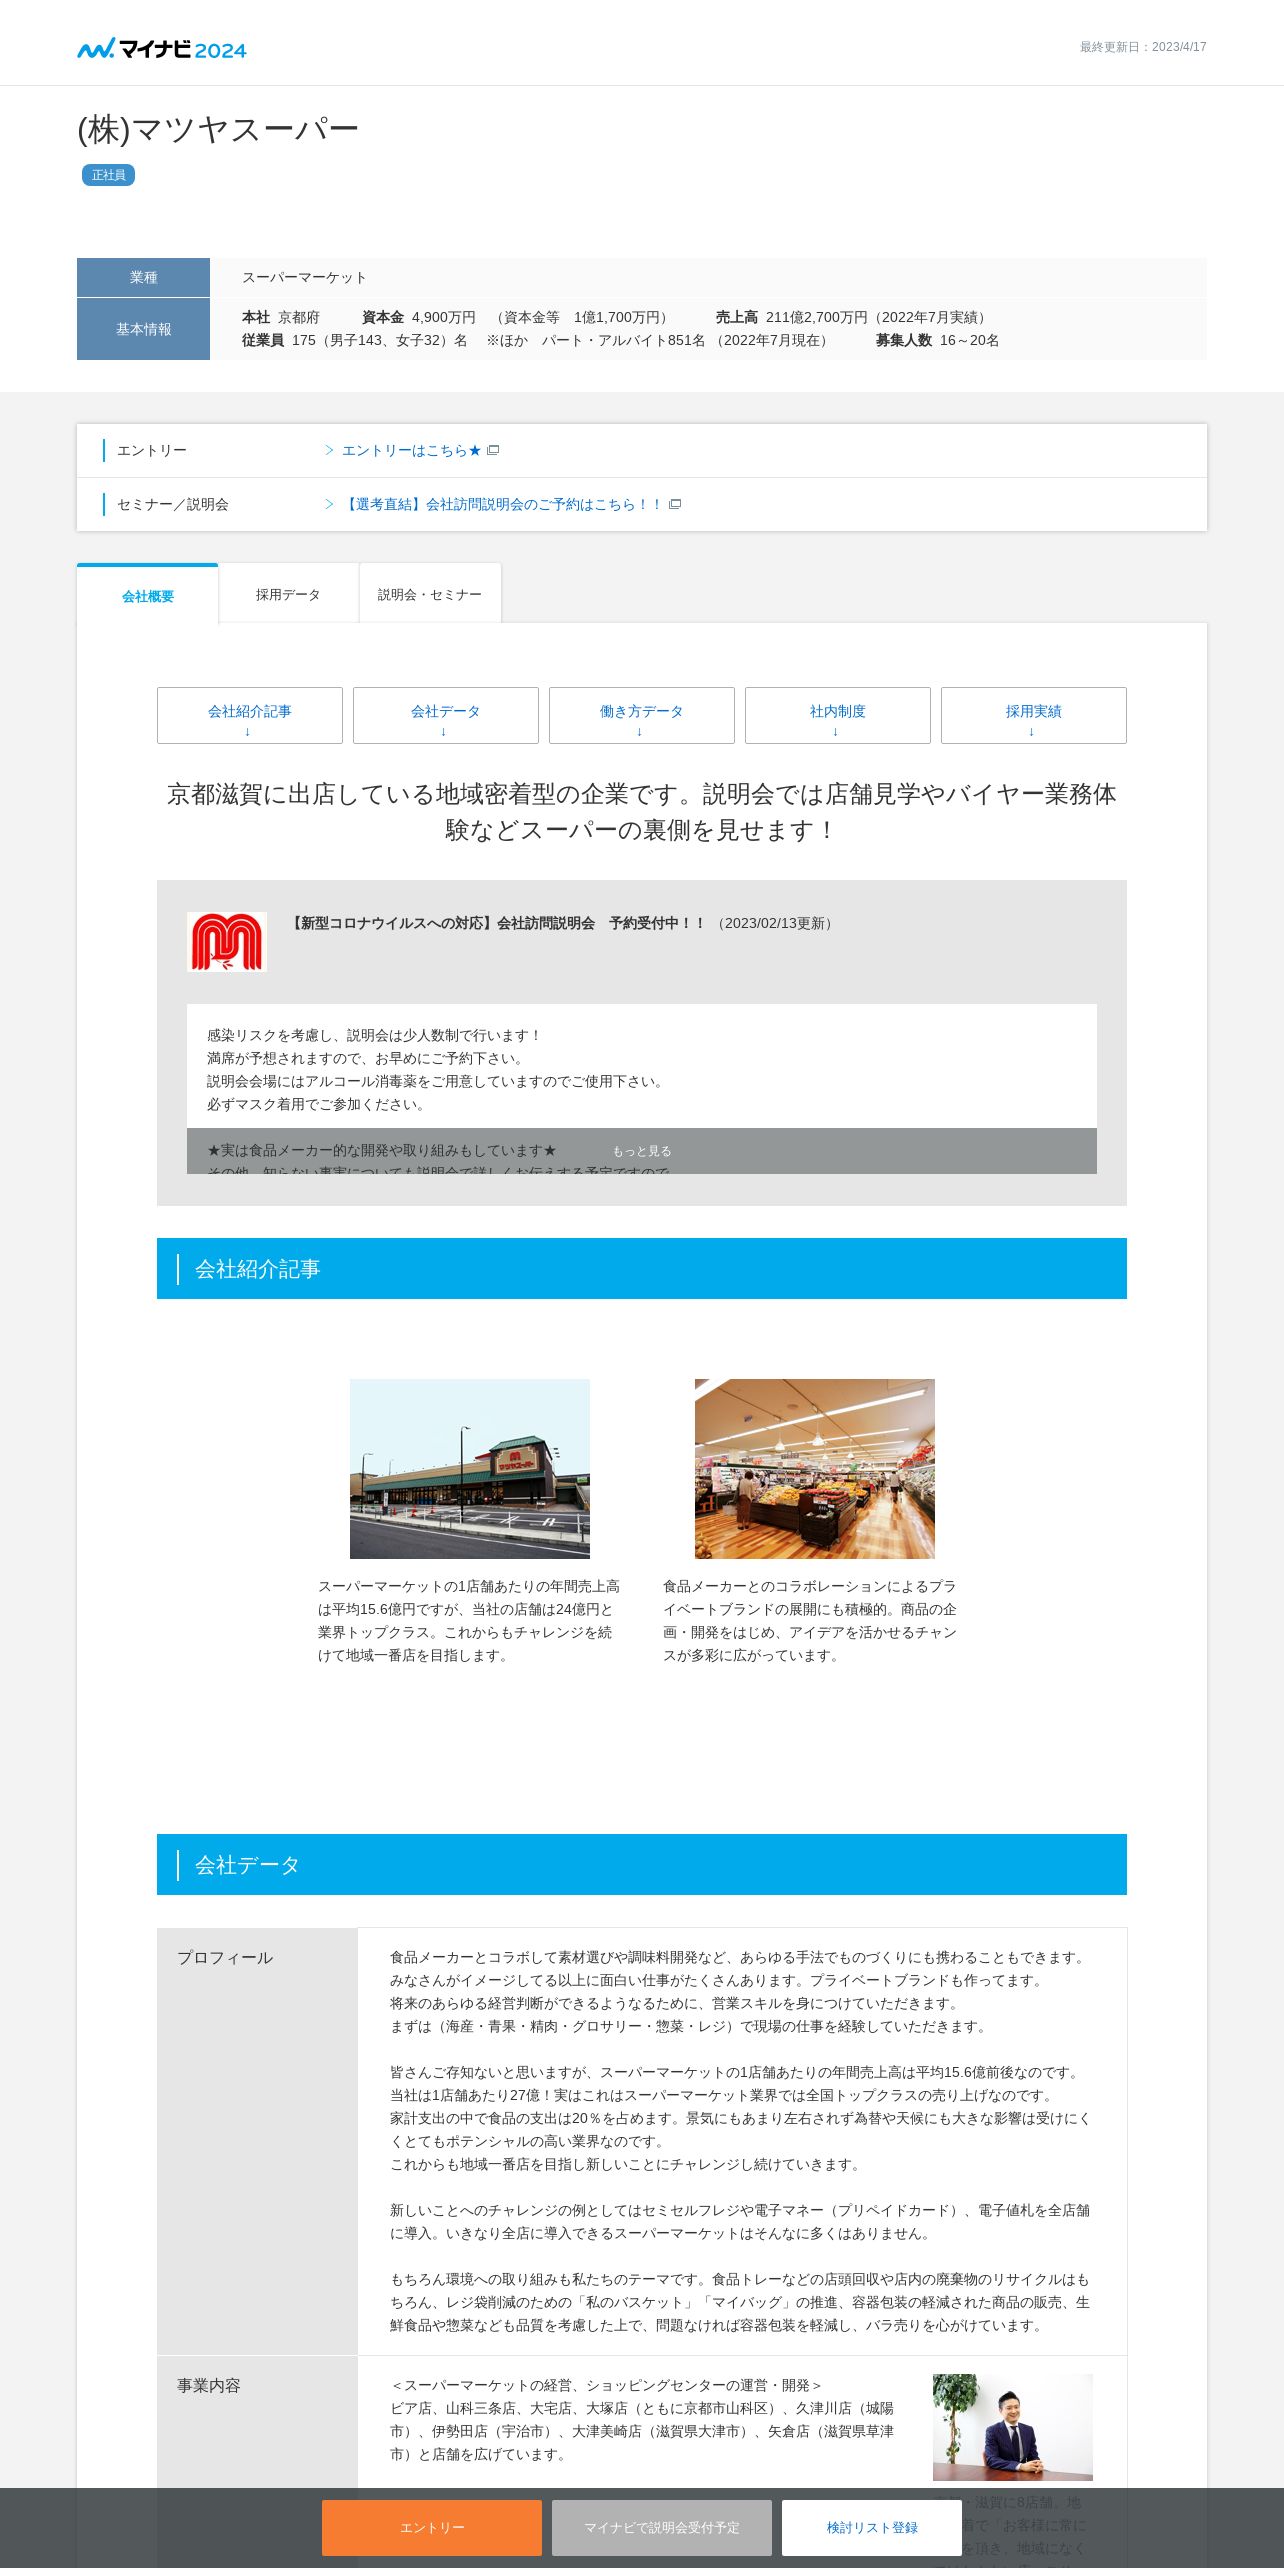Click the マイナビ2024 logo

(162, 49)
